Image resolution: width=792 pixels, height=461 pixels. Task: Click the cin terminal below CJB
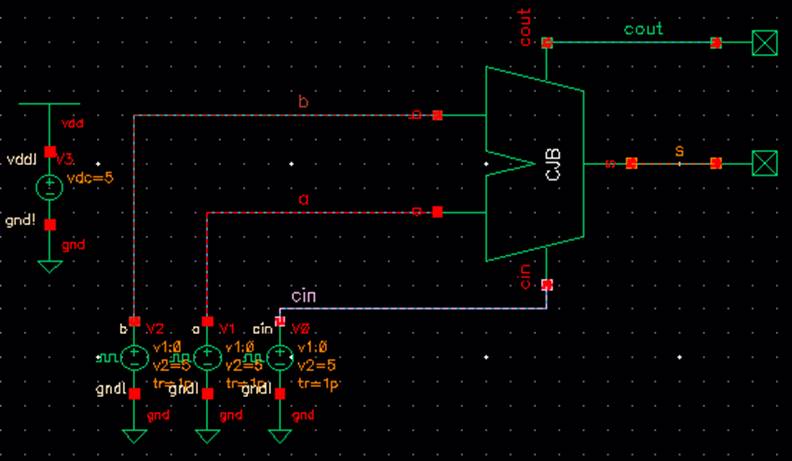(x=547, y=285)
